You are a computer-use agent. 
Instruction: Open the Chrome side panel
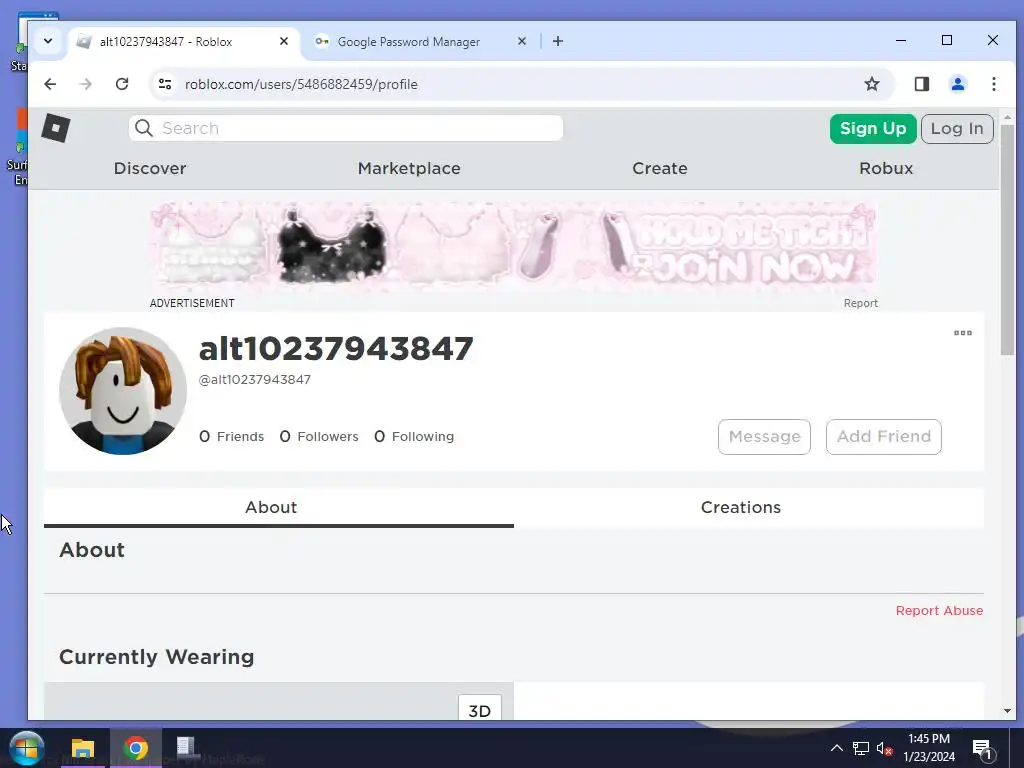click(921, 84)
